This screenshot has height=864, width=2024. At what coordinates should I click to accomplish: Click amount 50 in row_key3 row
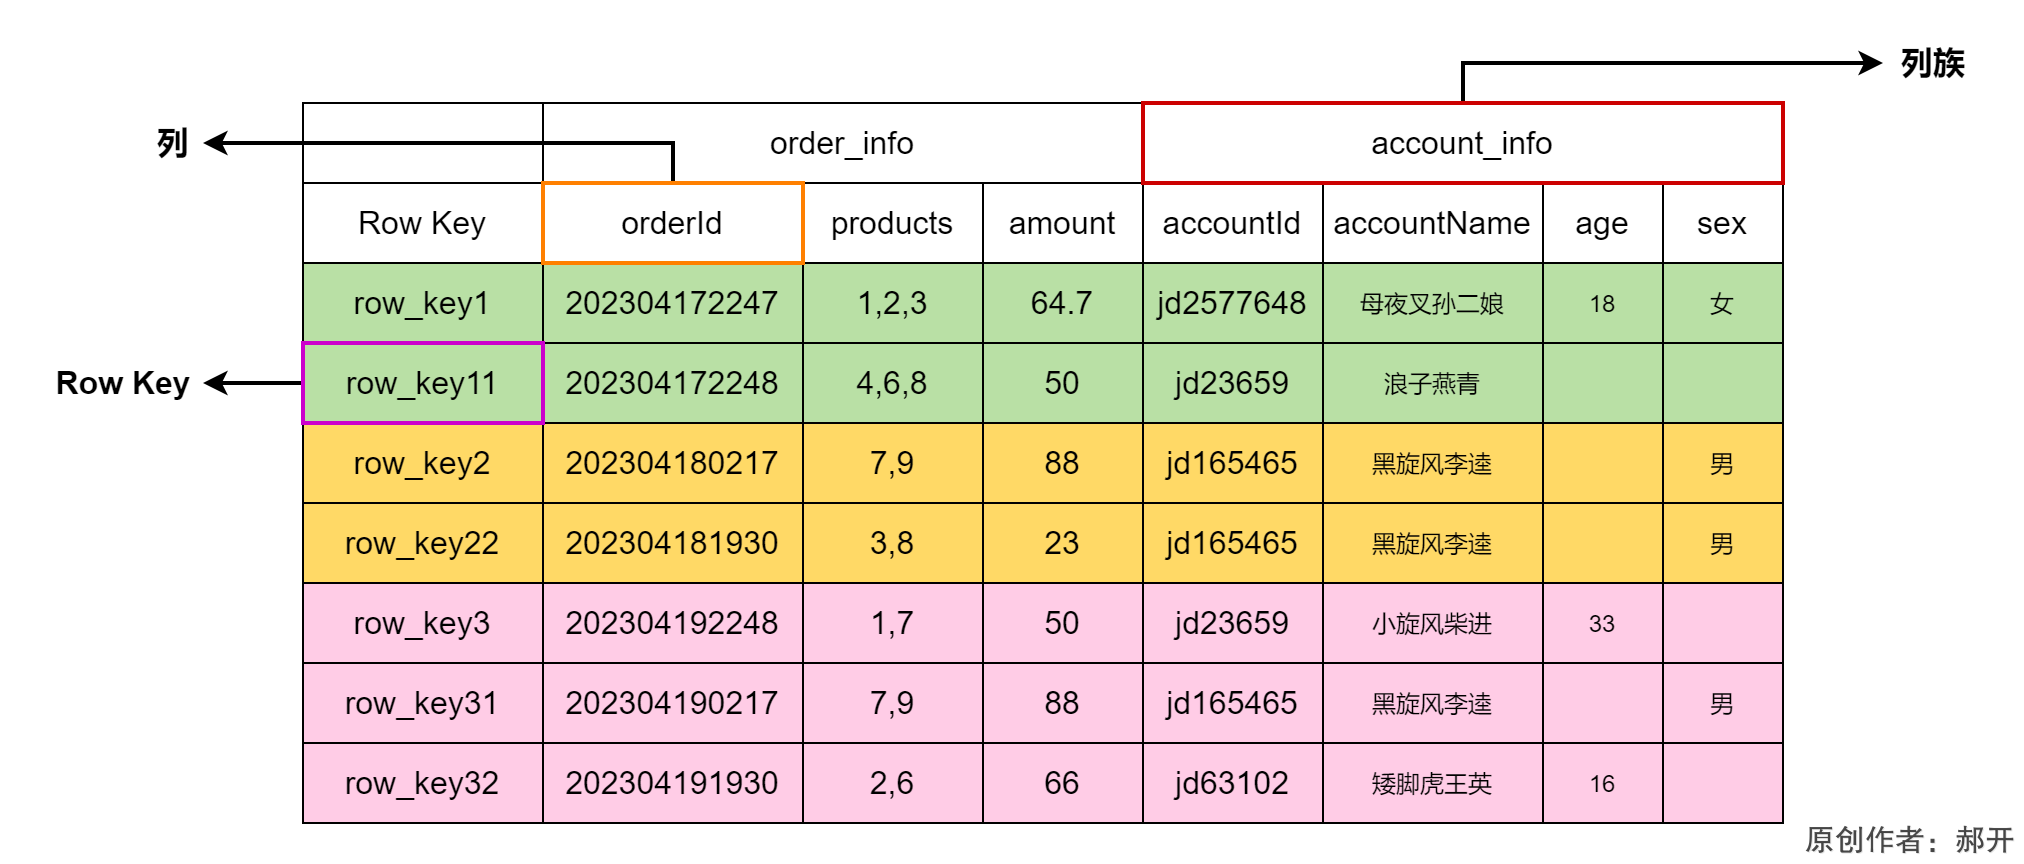(1062, 623)
